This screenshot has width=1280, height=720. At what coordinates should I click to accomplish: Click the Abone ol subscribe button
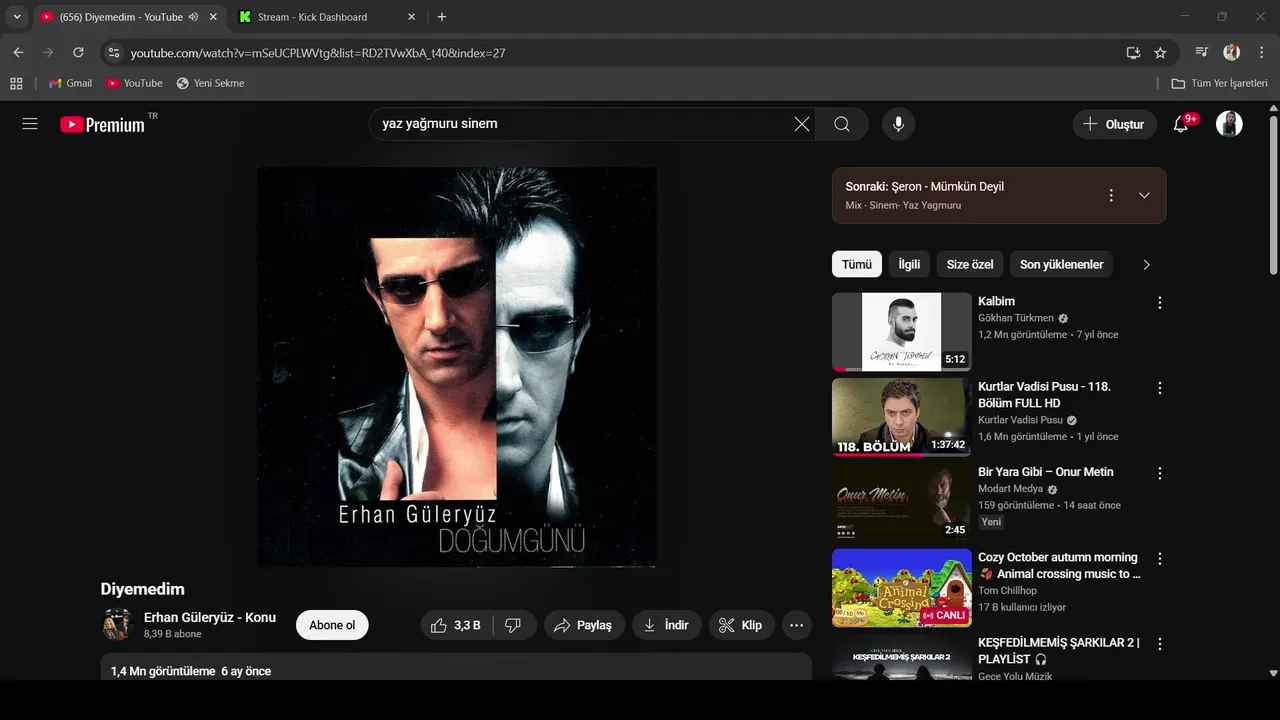click(x=332, y=625)
